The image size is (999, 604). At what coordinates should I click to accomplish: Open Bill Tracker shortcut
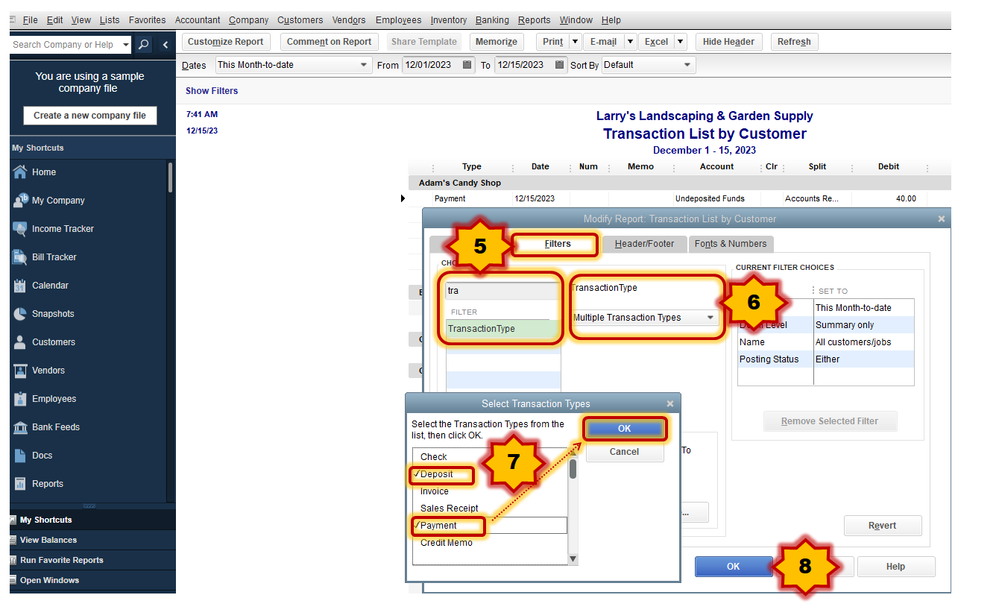(54, 257)
